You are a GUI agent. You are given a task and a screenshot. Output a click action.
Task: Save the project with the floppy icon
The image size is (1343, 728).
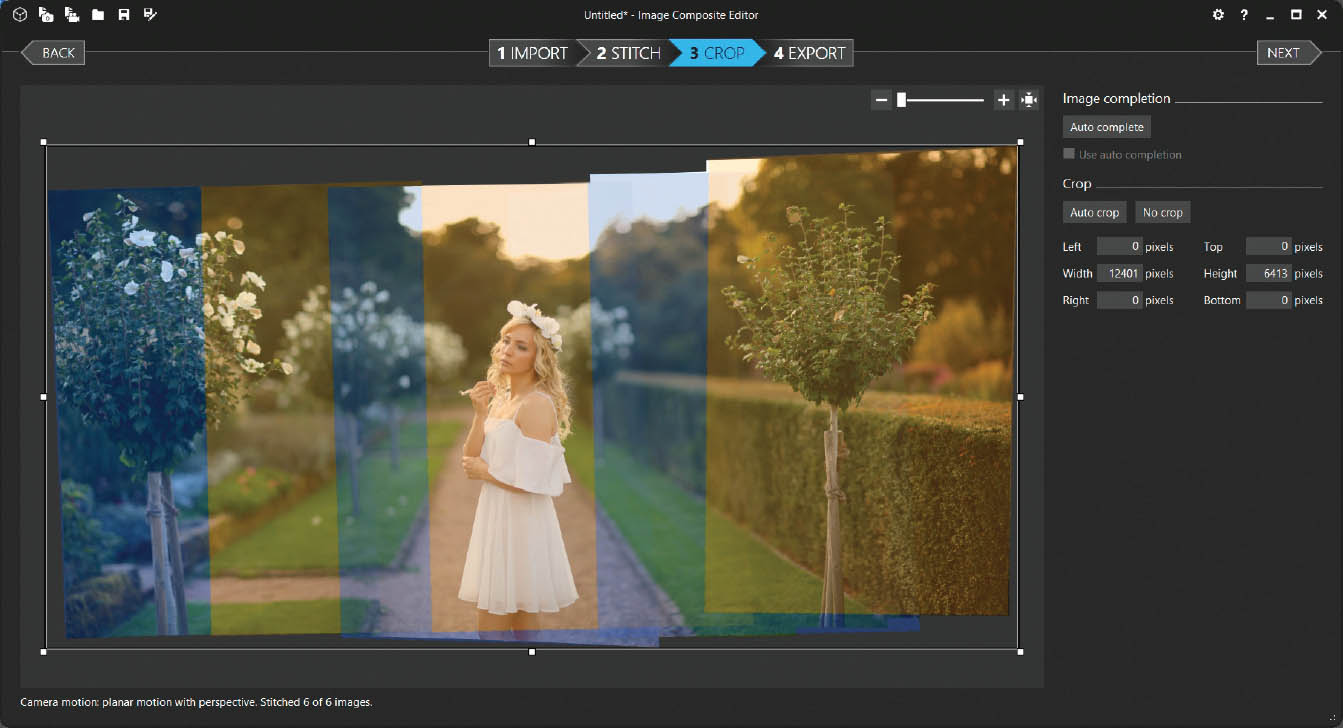click(124, 15)
